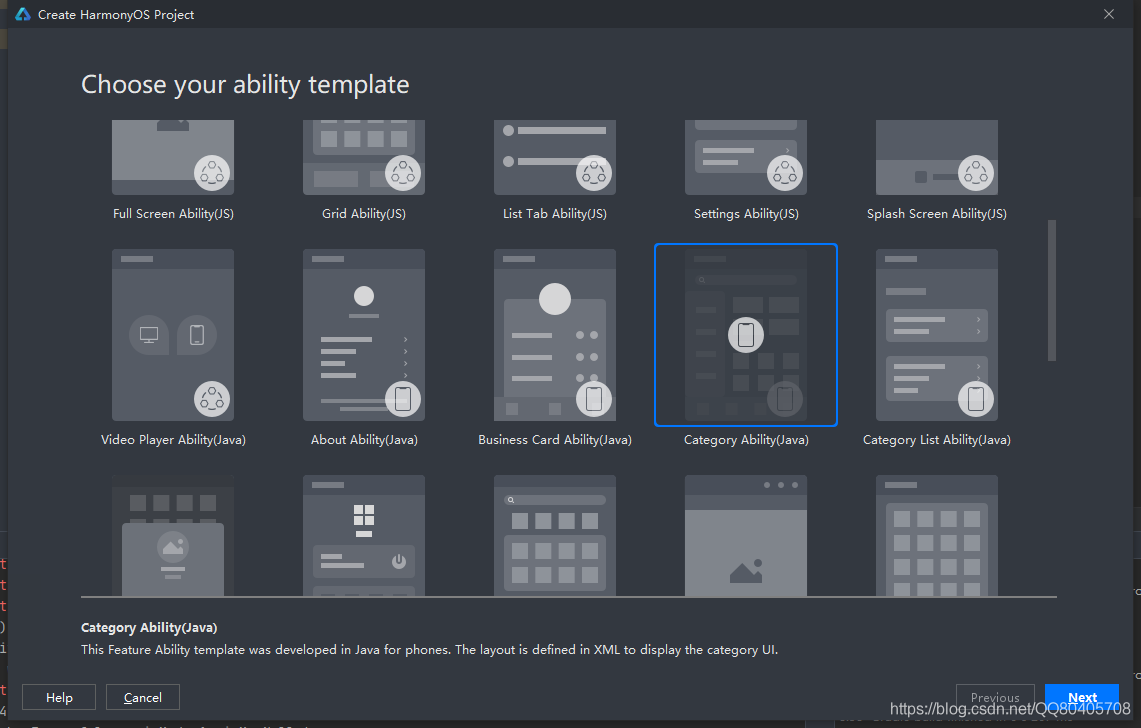This screenshot has width=1141, height=728.
Task: Click the Category List Ability(Java) label
Action: (937, 440)
